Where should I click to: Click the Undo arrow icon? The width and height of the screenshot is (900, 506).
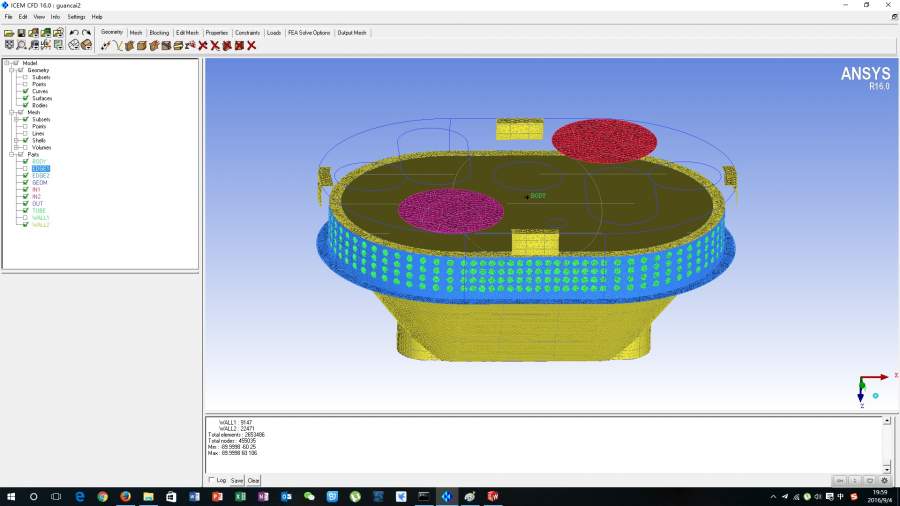click(74, 33)
